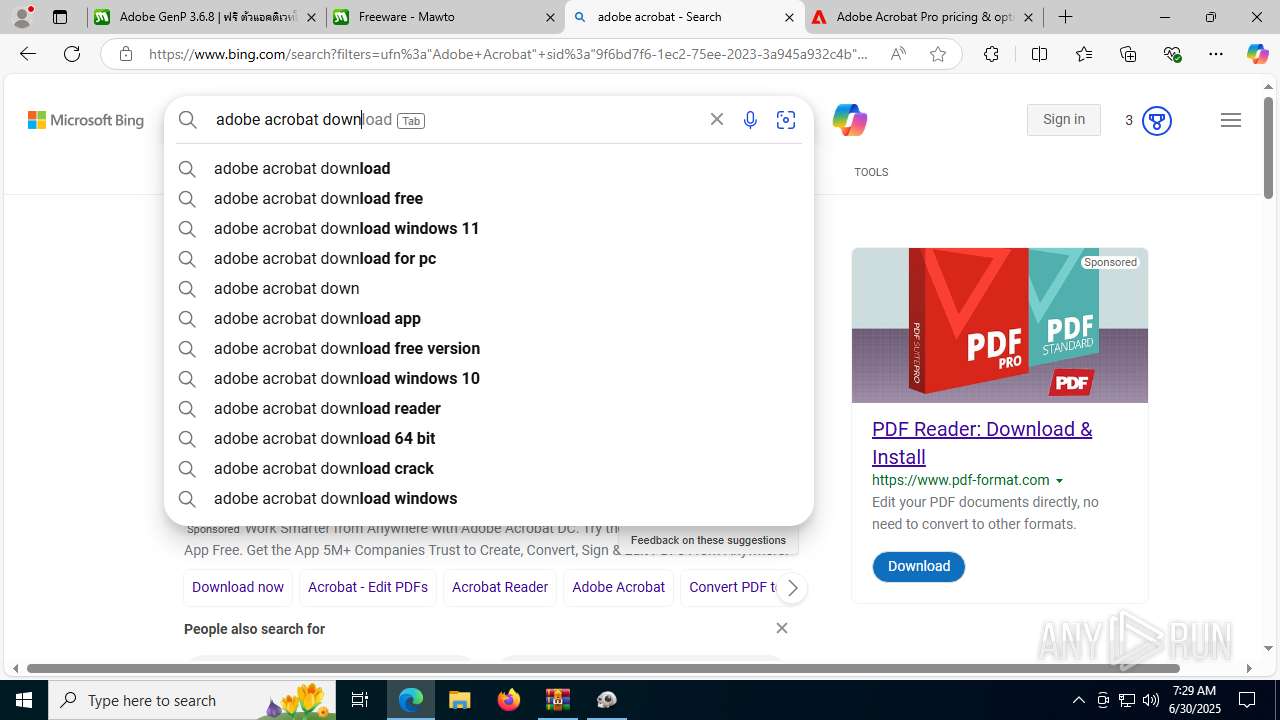Add page to favorites star icon
The height and width of the screenshot is (720, 1280).
938,54
